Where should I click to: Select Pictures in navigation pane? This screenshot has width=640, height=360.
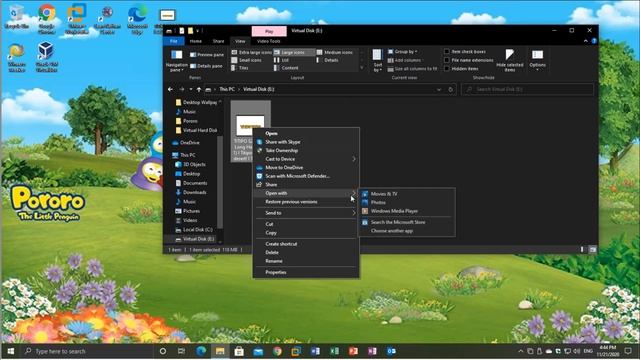pos(191,211)
